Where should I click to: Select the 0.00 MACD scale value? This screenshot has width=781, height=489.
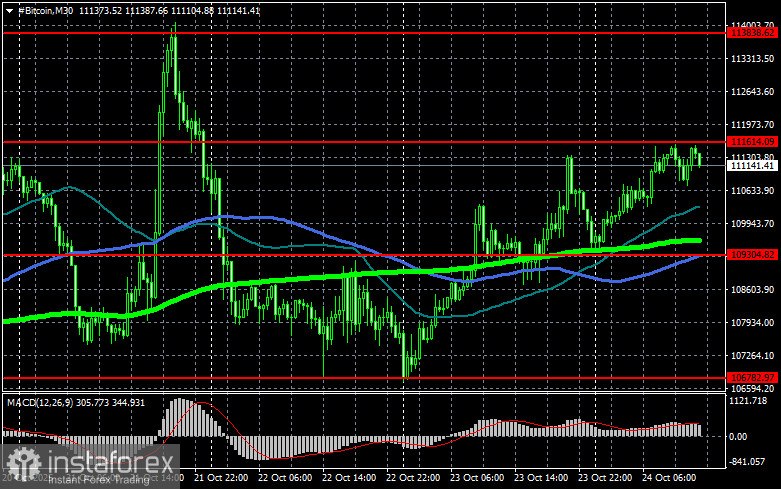click(738, 437)
